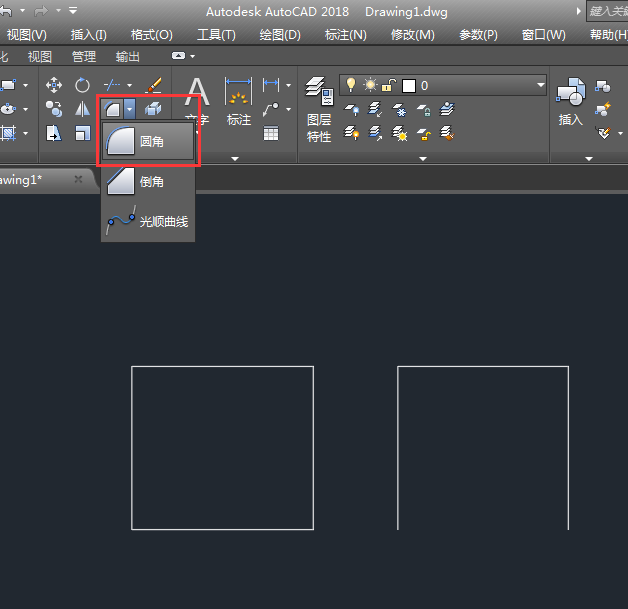Switch to the 输出 ribbon tab
This screenshot has width=628, height=609.
127,56
